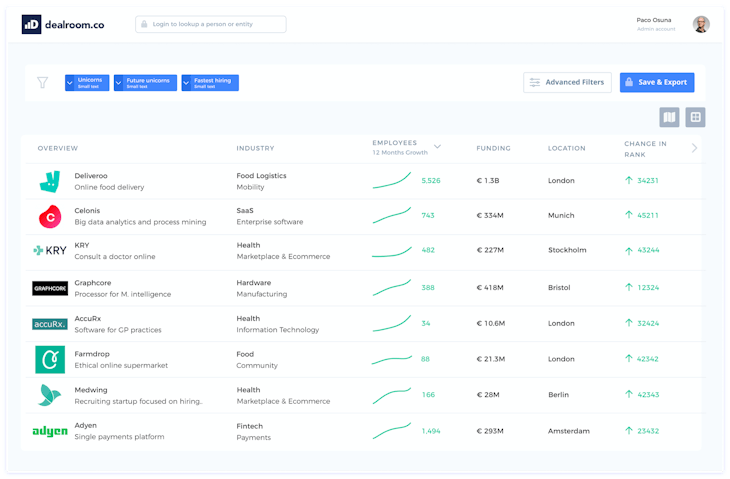
Task: Open the Graphcore logo
Action: coord(50,289)
